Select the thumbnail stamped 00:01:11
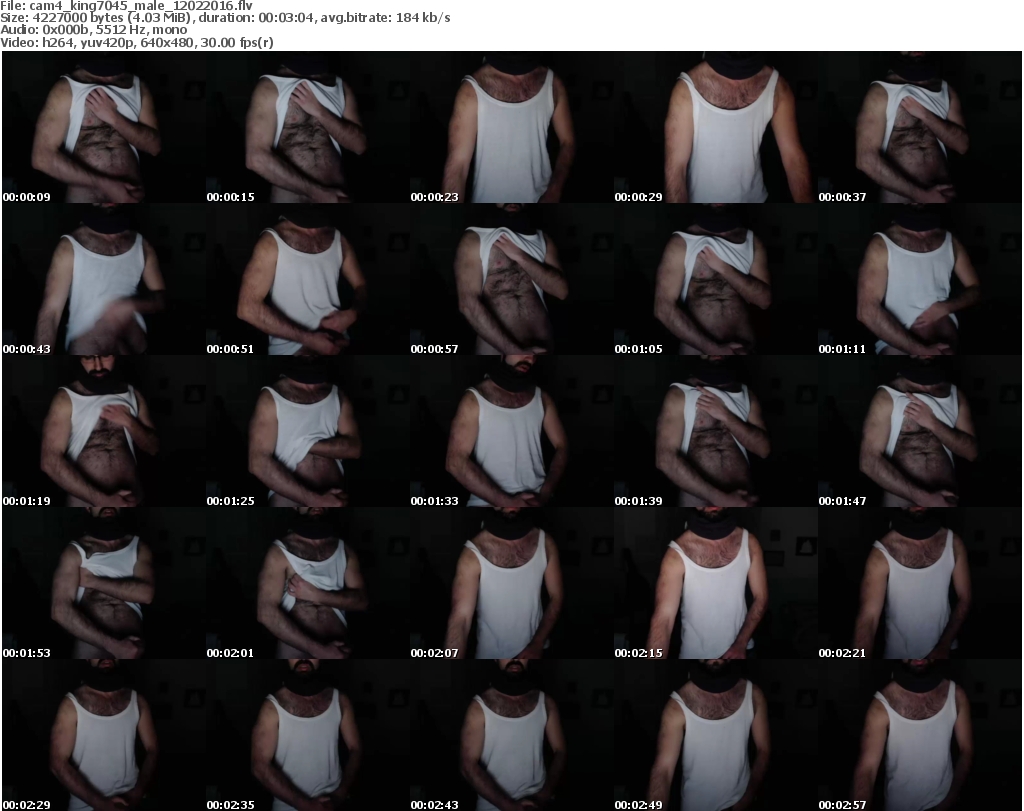The height and width of the screenshot is (811, 1024). click(920, 279)
